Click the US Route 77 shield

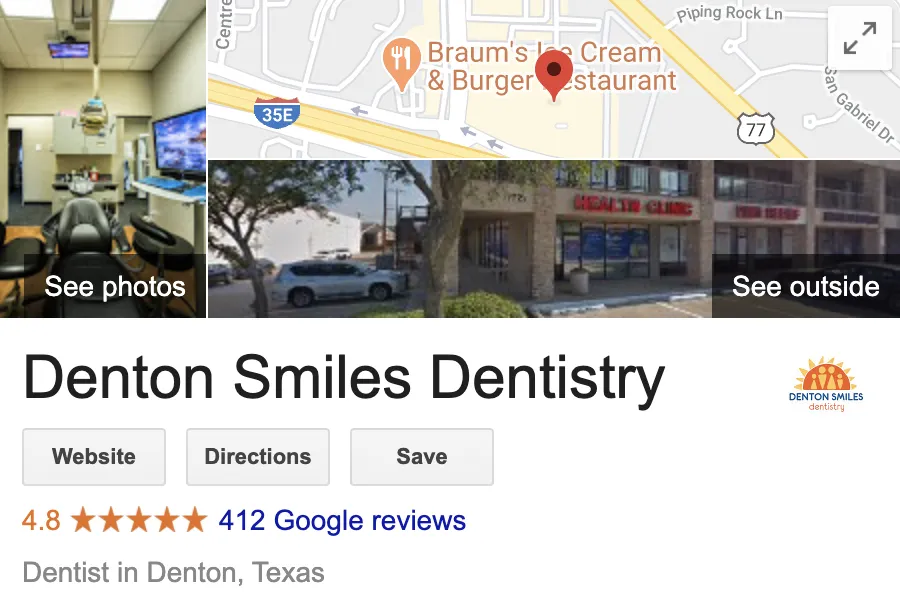pyautogui.click(x=756, y=129)
